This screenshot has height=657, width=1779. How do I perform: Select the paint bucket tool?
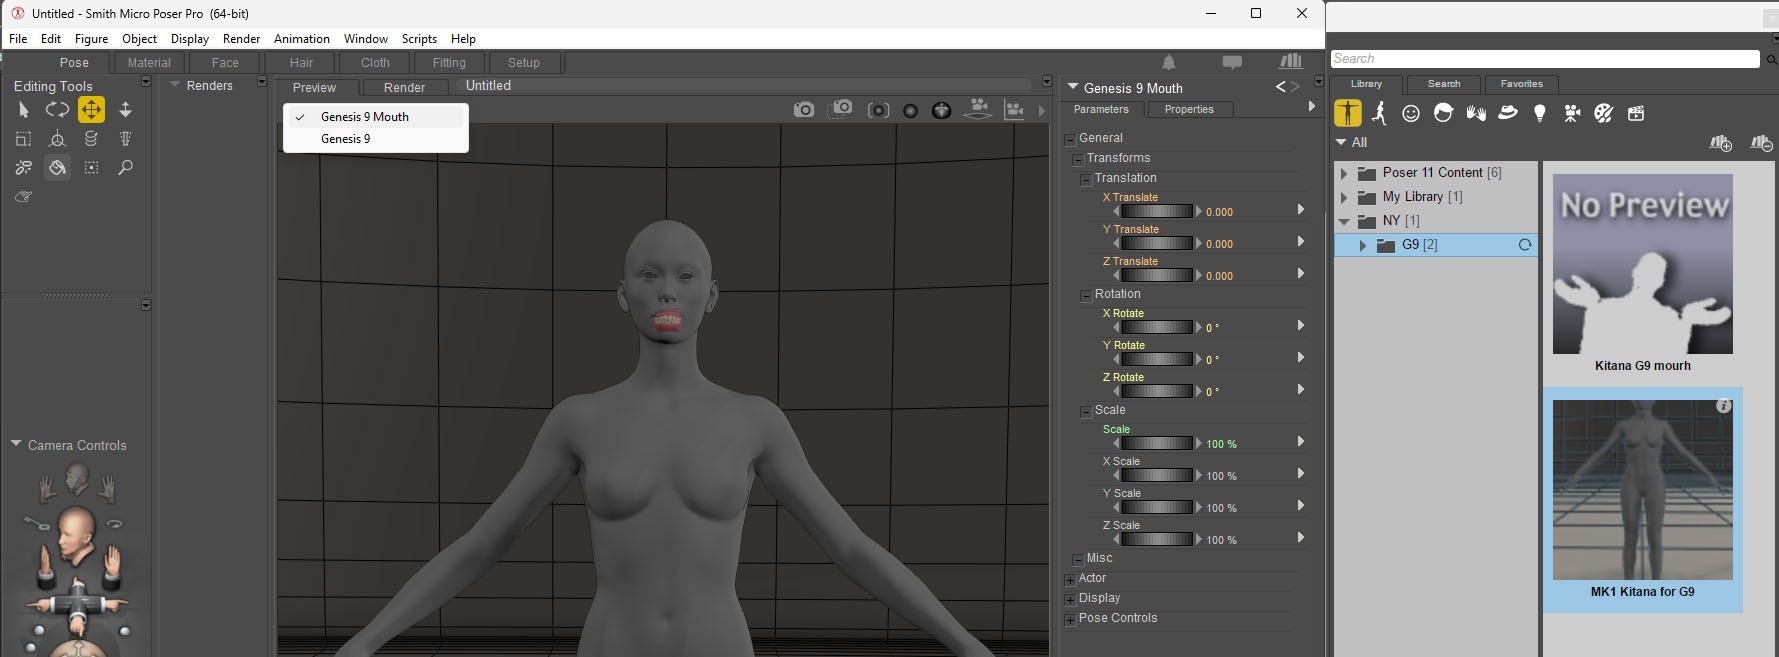tap(57, 168)
